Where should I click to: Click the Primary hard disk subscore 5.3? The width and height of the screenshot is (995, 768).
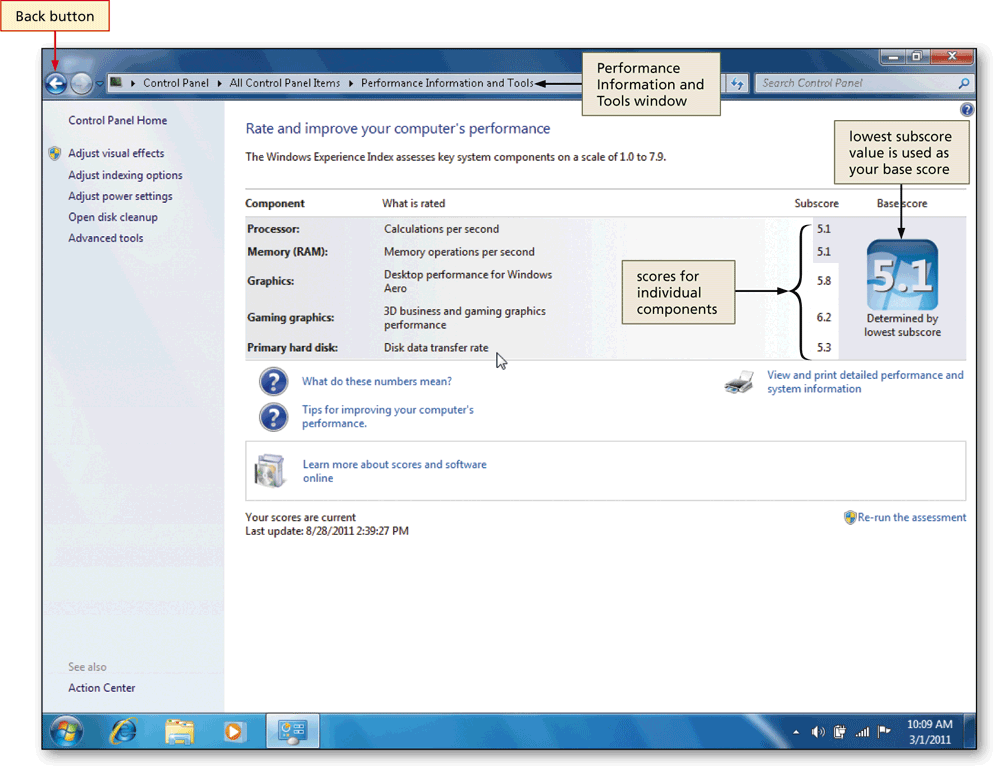pyautogui.click(x=824, y=348)
